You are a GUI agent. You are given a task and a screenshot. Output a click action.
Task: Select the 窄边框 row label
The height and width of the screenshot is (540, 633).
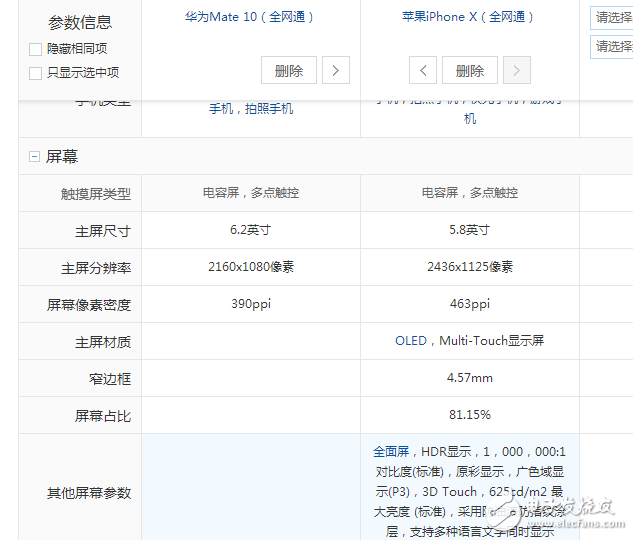(110, 379)
